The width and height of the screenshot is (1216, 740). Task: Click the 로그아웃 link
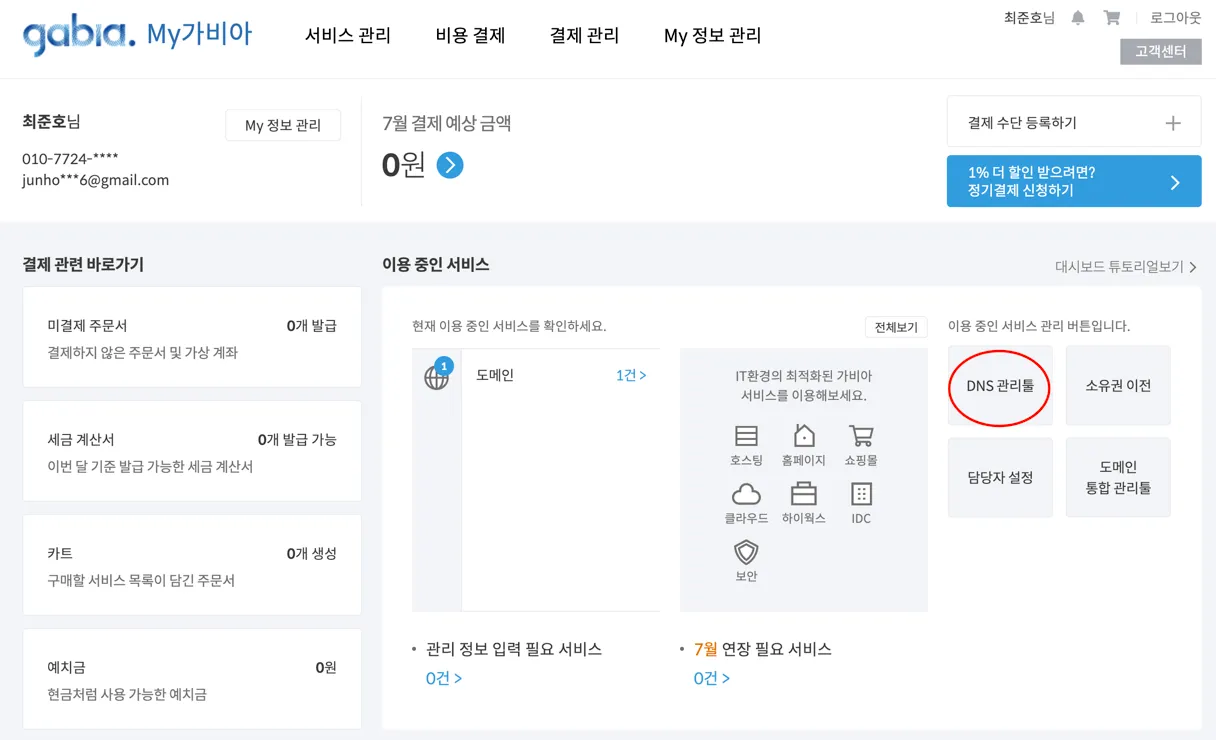pos(1175,18)
